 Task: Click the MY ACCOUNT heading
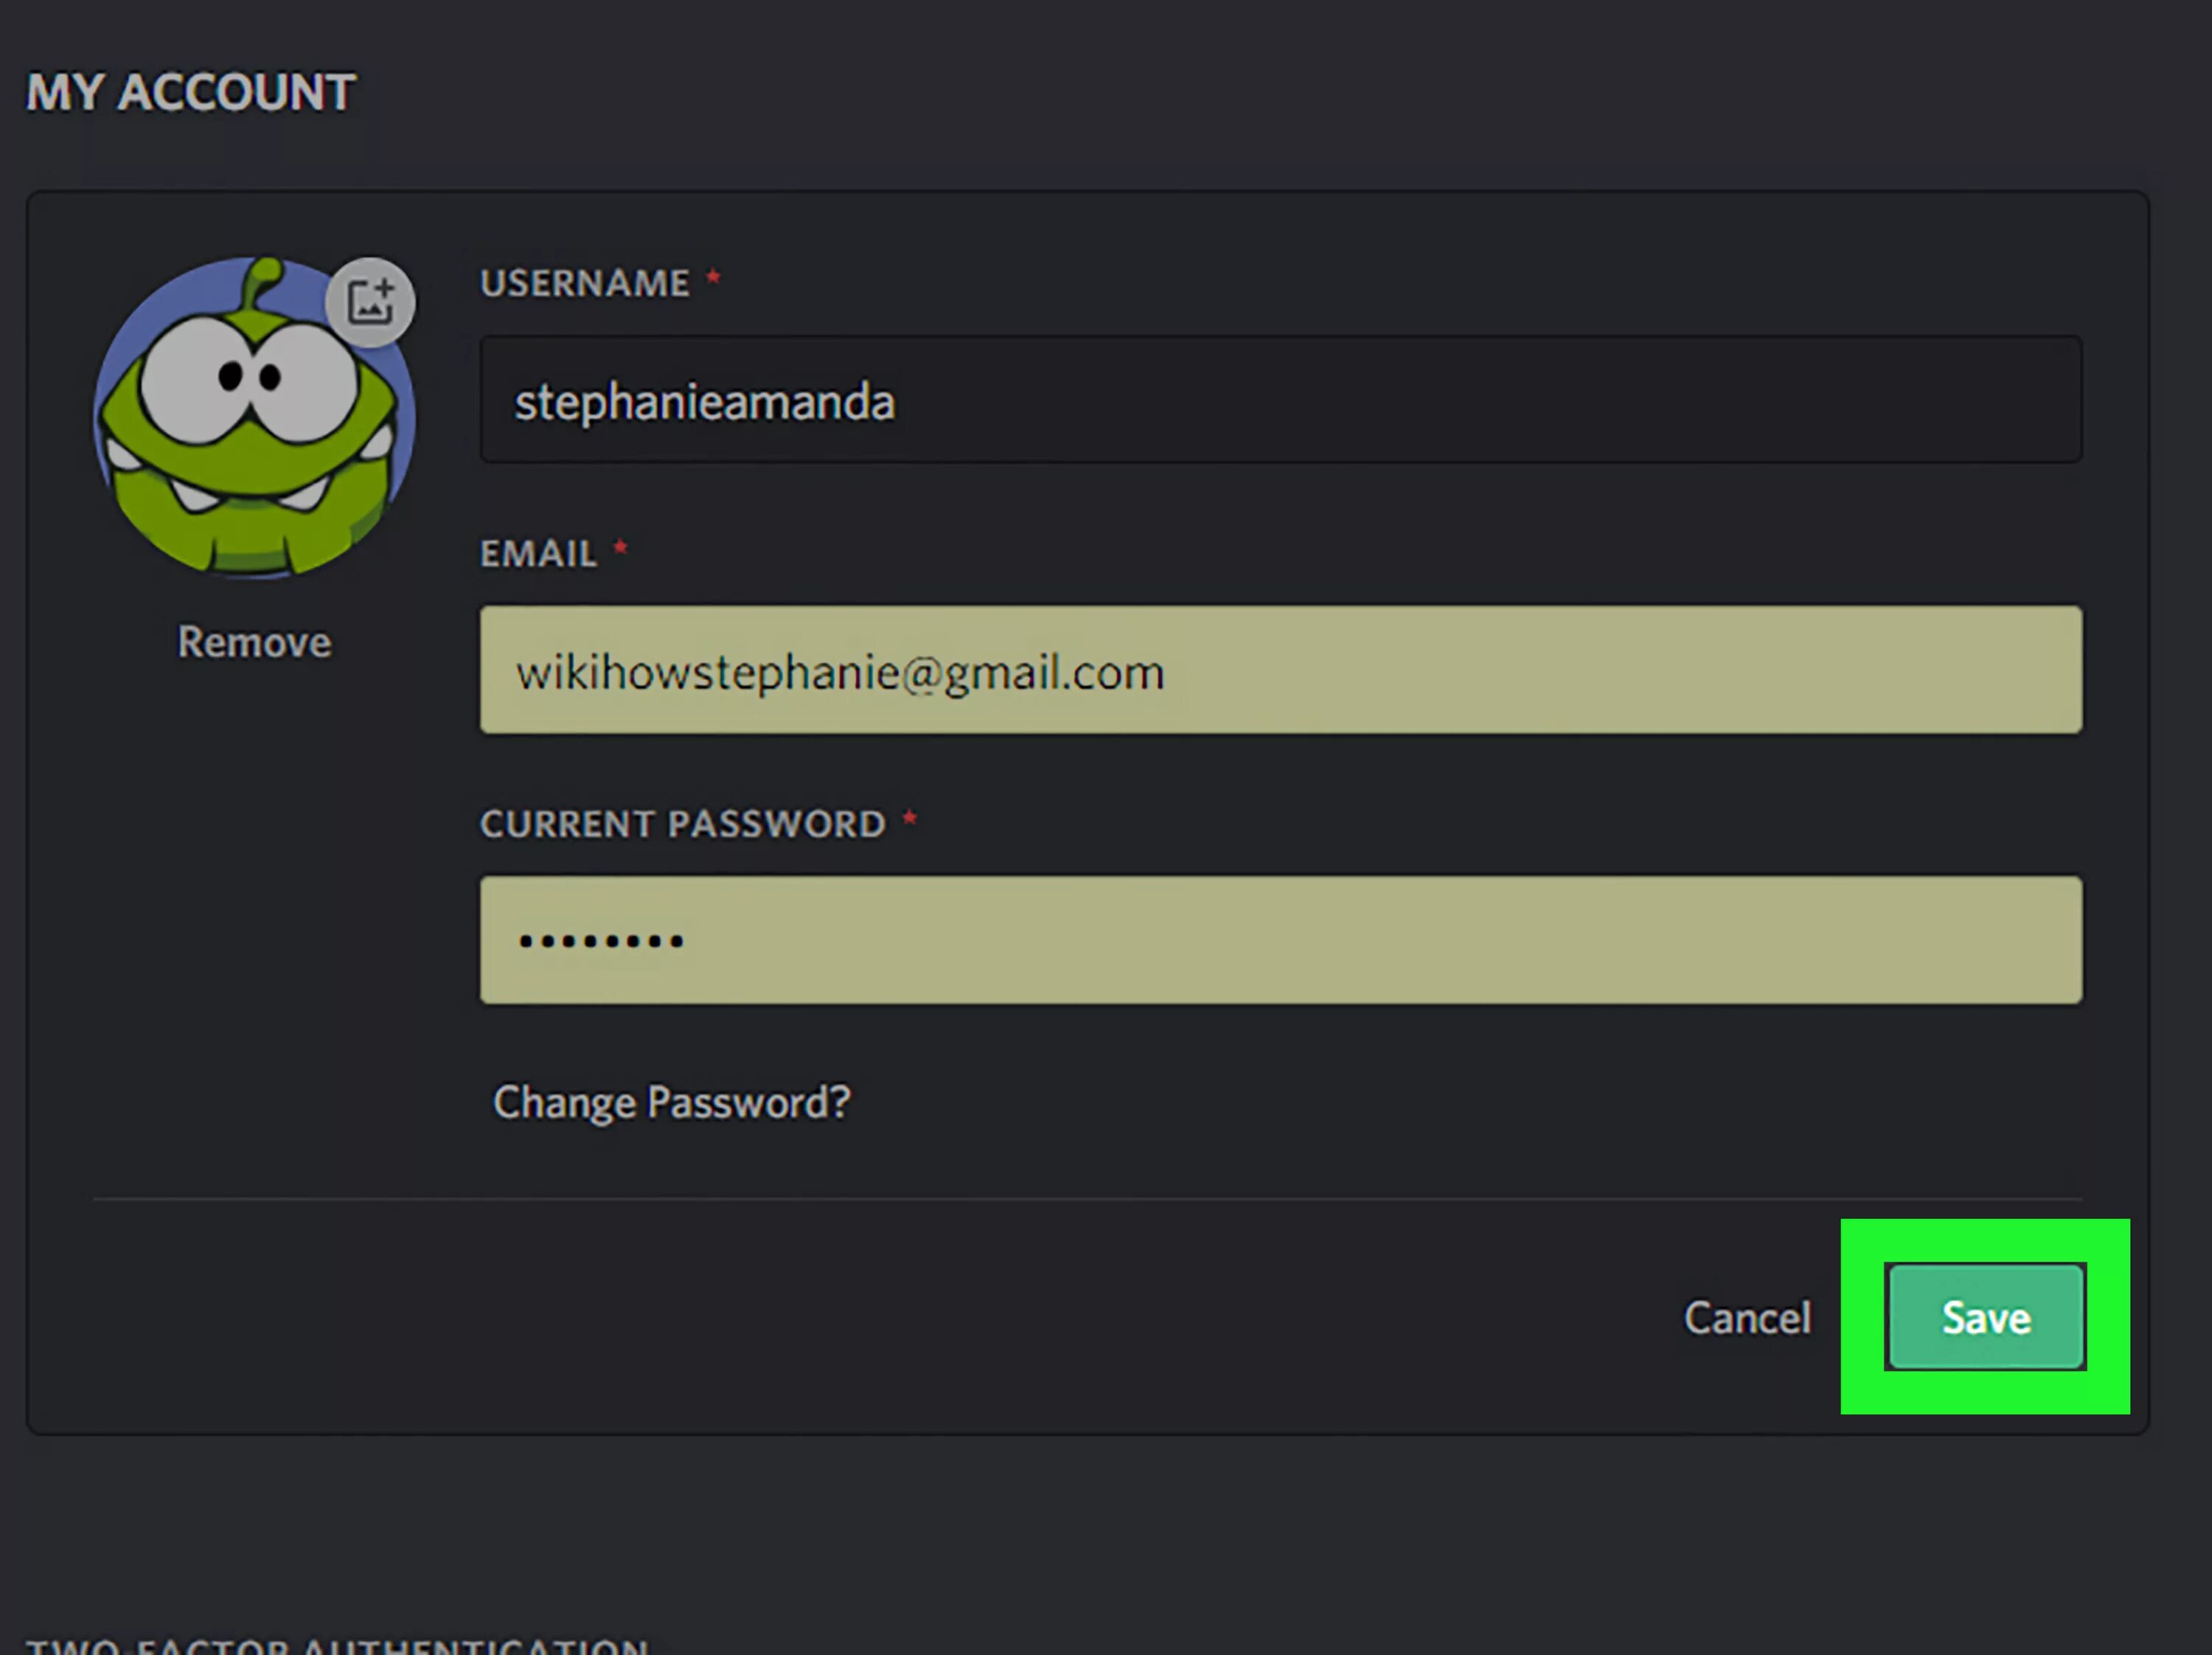190,92
